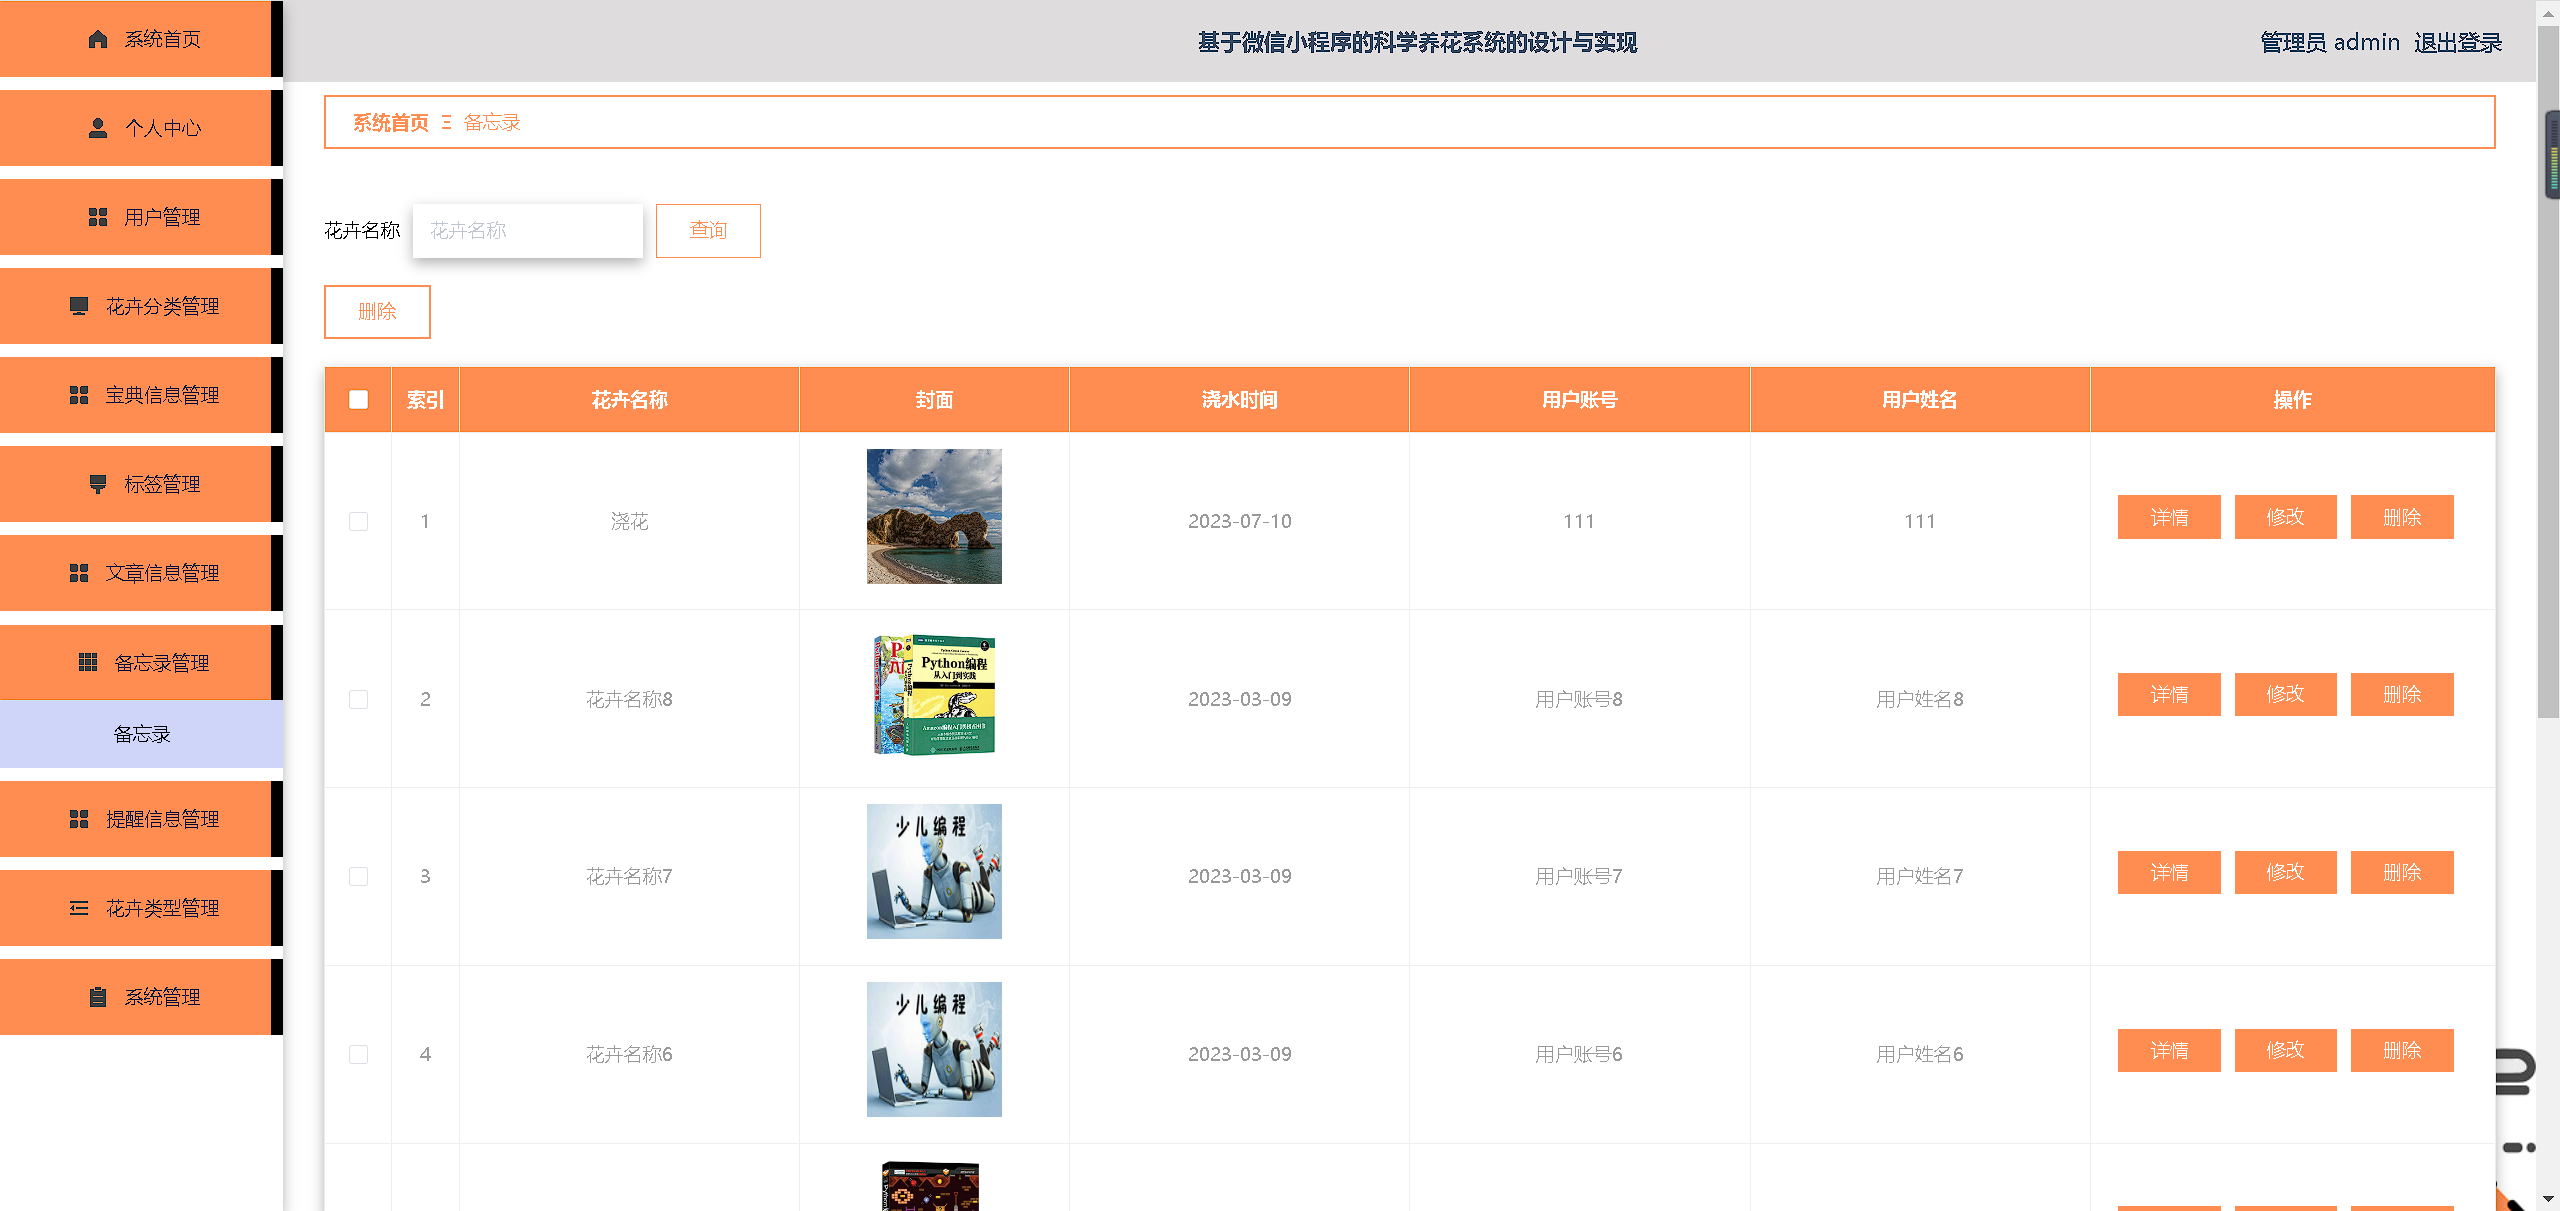Select the checkbox for row 花卉名称7
The image size is (2560, 1211).
point(358,876)
